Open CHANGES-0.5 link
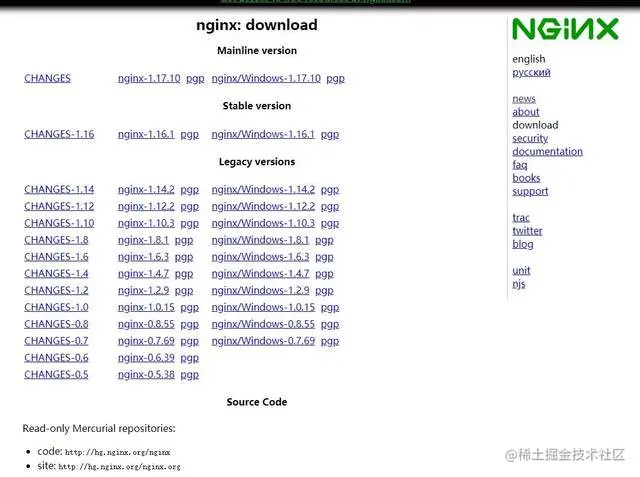Screen dimensions: 640x477 point(56,375)
